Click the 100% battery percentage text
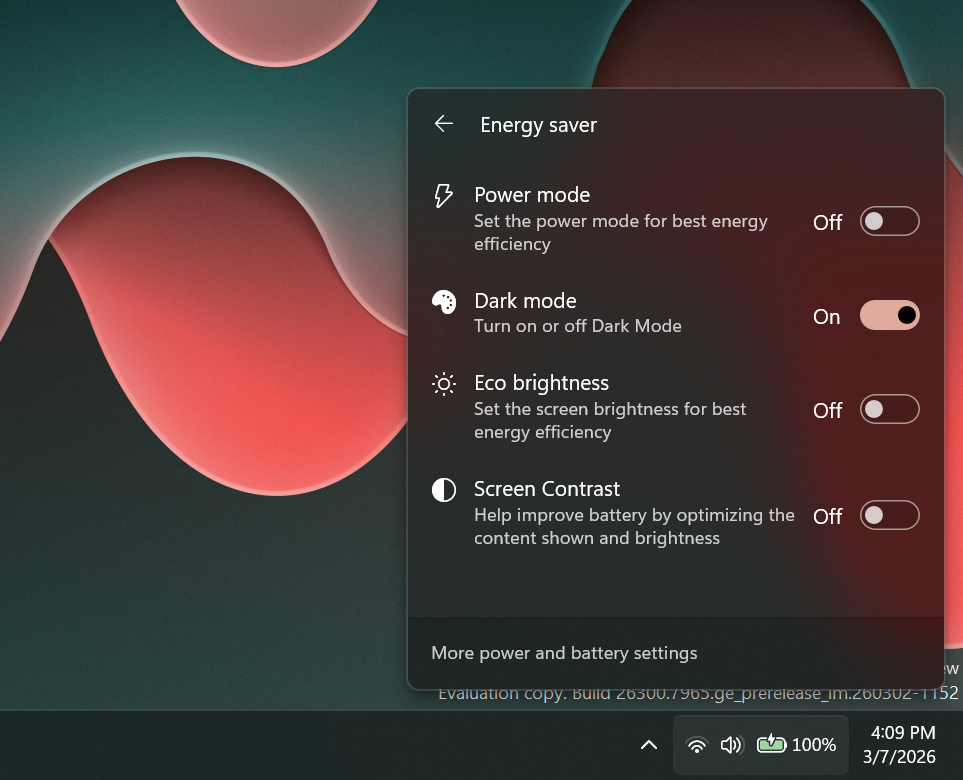Viewport: 963px width, 780px height. [x=814, y=745]
